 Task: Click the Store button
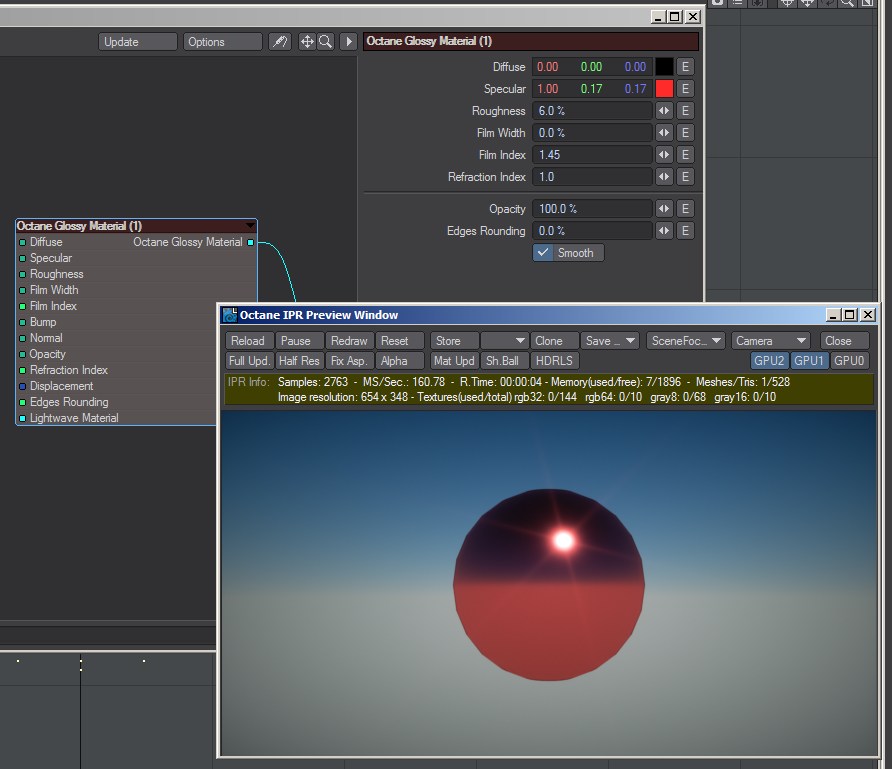[x=455, y=341]
